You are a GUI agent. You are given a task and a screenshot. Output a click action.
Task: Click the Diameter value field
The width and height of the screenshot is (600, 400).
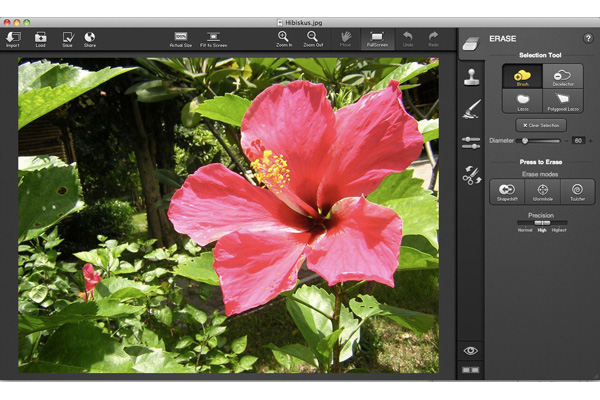click(577, 141)
